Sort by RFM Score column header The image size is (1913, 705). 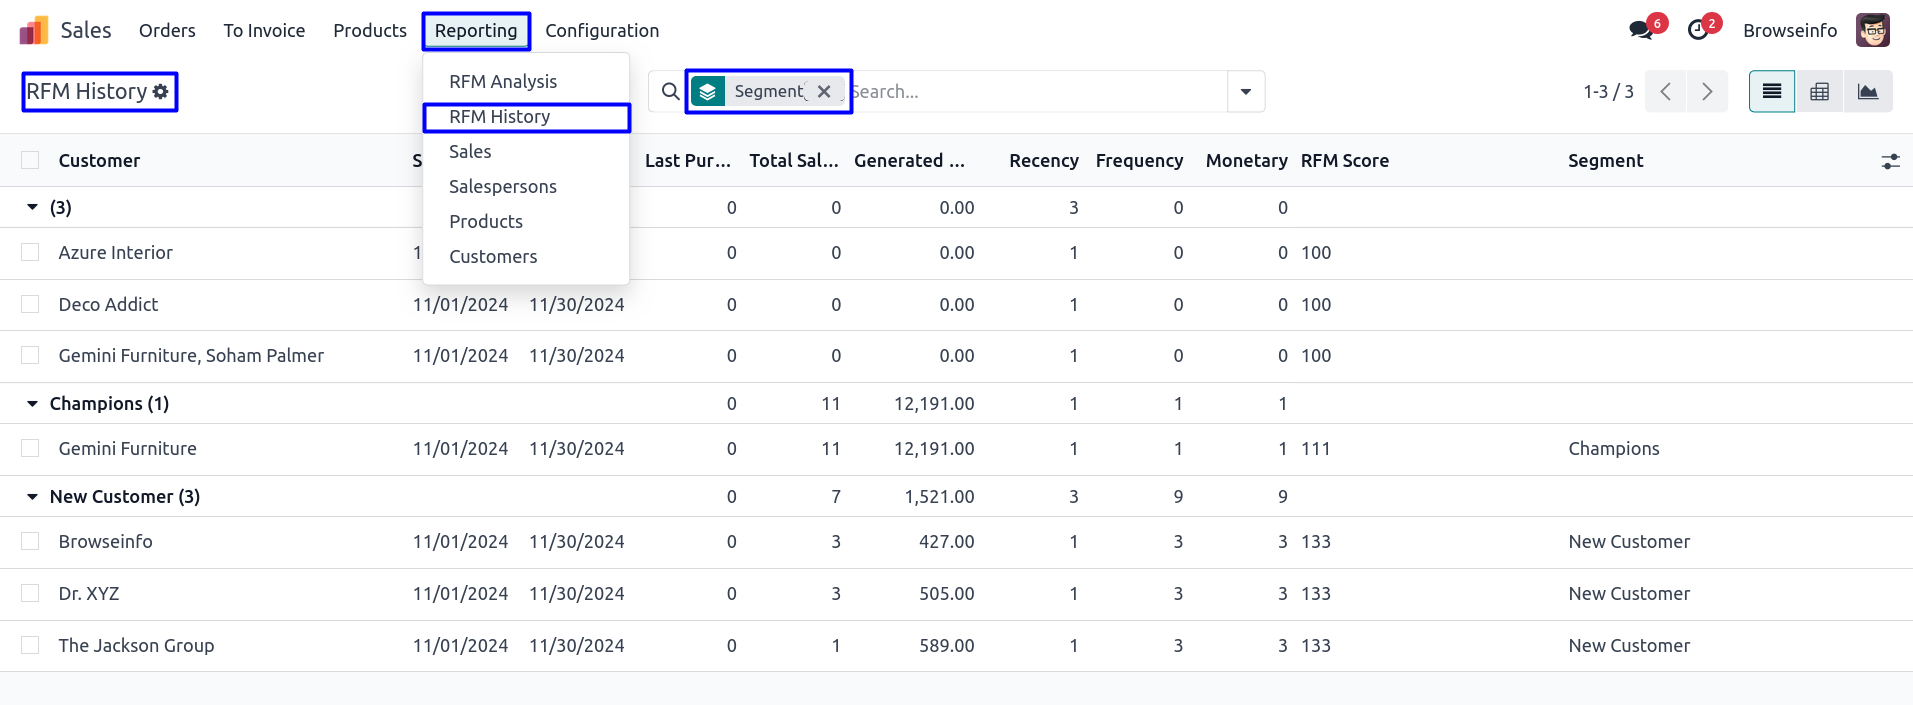[1344, 161]
